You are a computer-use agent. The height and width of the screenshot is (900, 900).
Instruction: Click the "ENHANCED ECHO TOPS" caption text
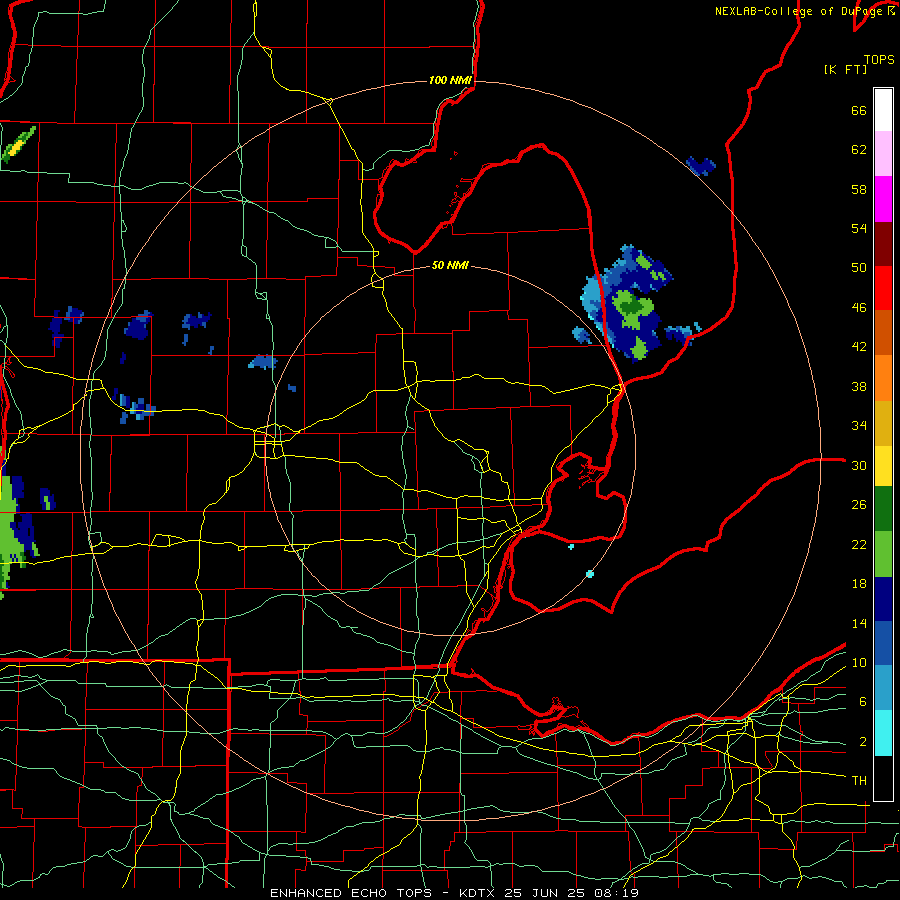tap(351, 893)
